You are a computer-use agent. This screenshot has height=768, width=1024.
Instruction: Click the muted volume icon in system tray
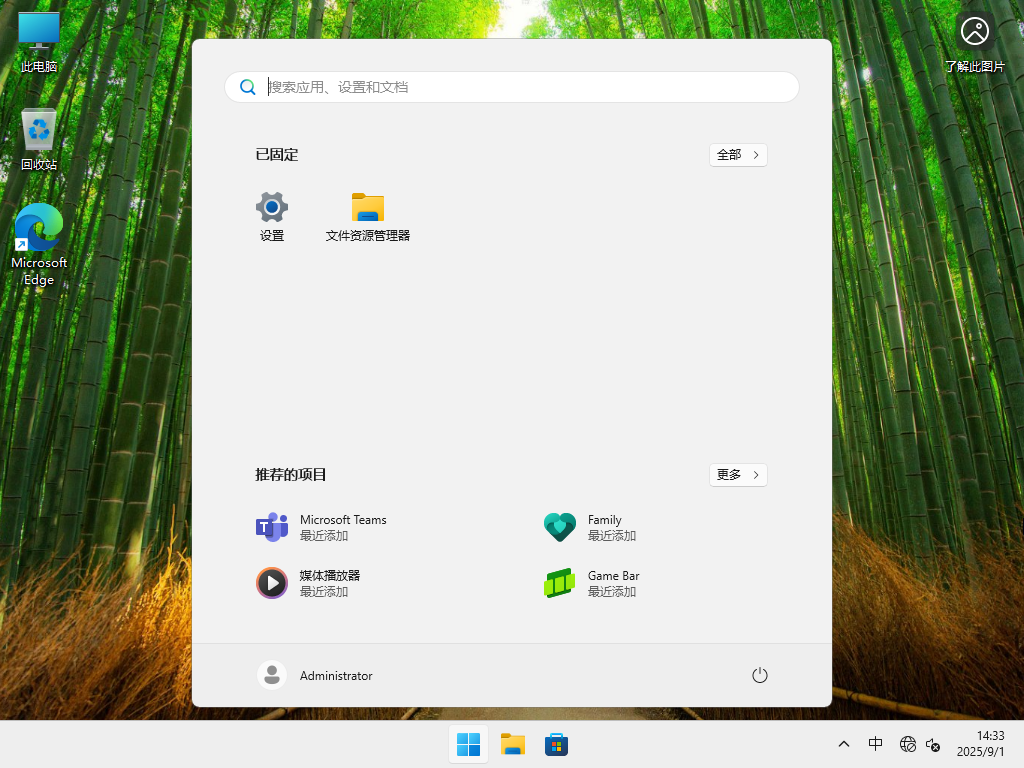tap(933, 744)
